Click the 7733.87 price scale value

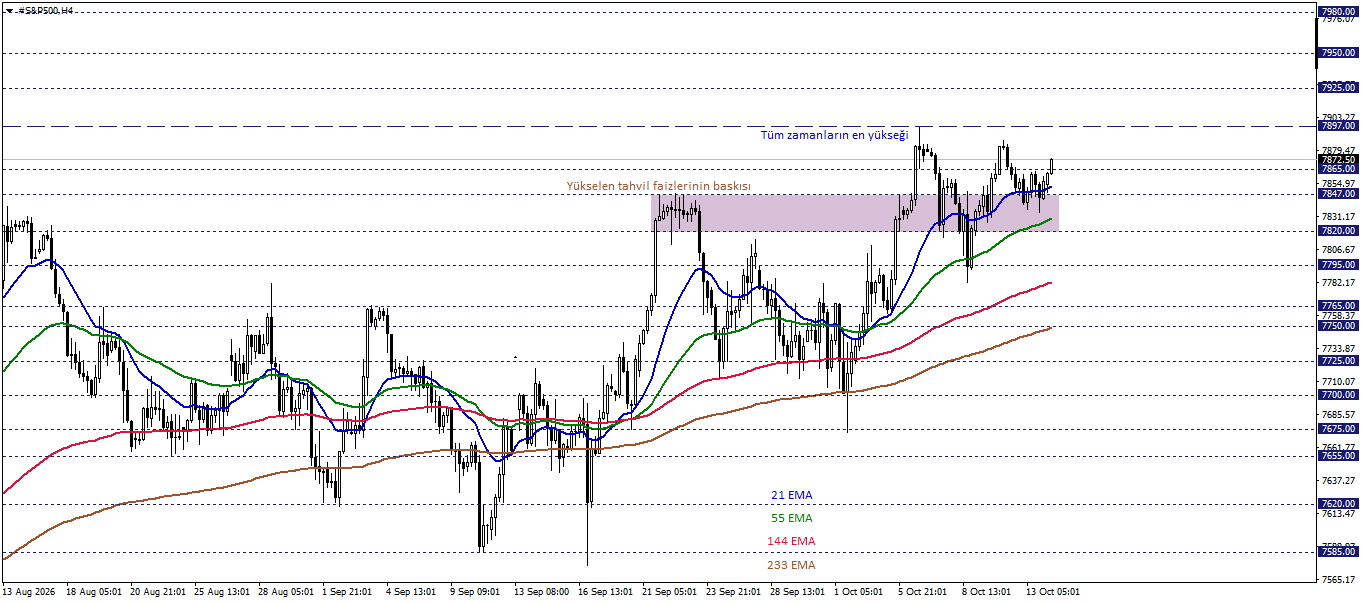click(x=1338, y=349)
